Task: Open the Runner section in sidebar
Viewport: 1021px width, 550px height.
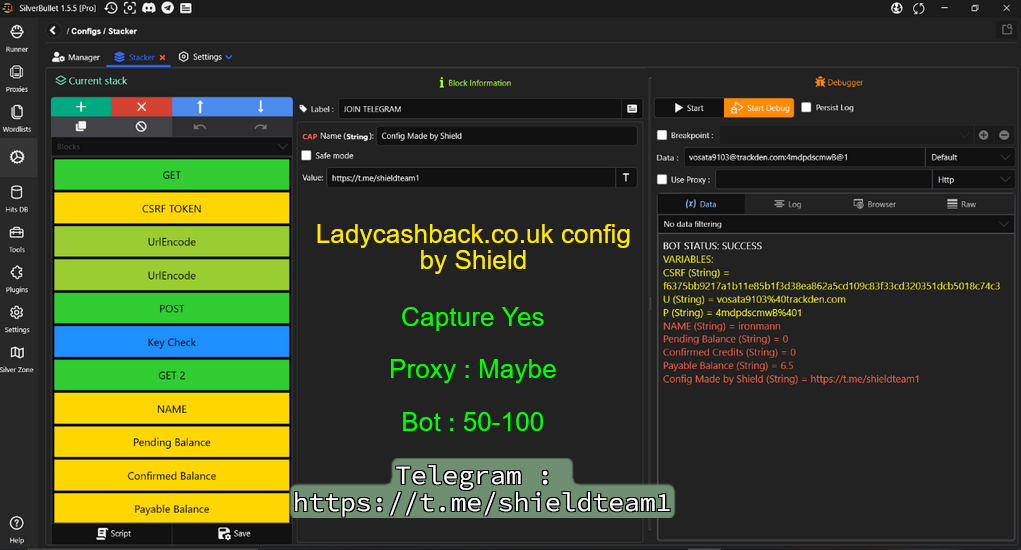Action: pyautogui.click(x=17, y=38)
